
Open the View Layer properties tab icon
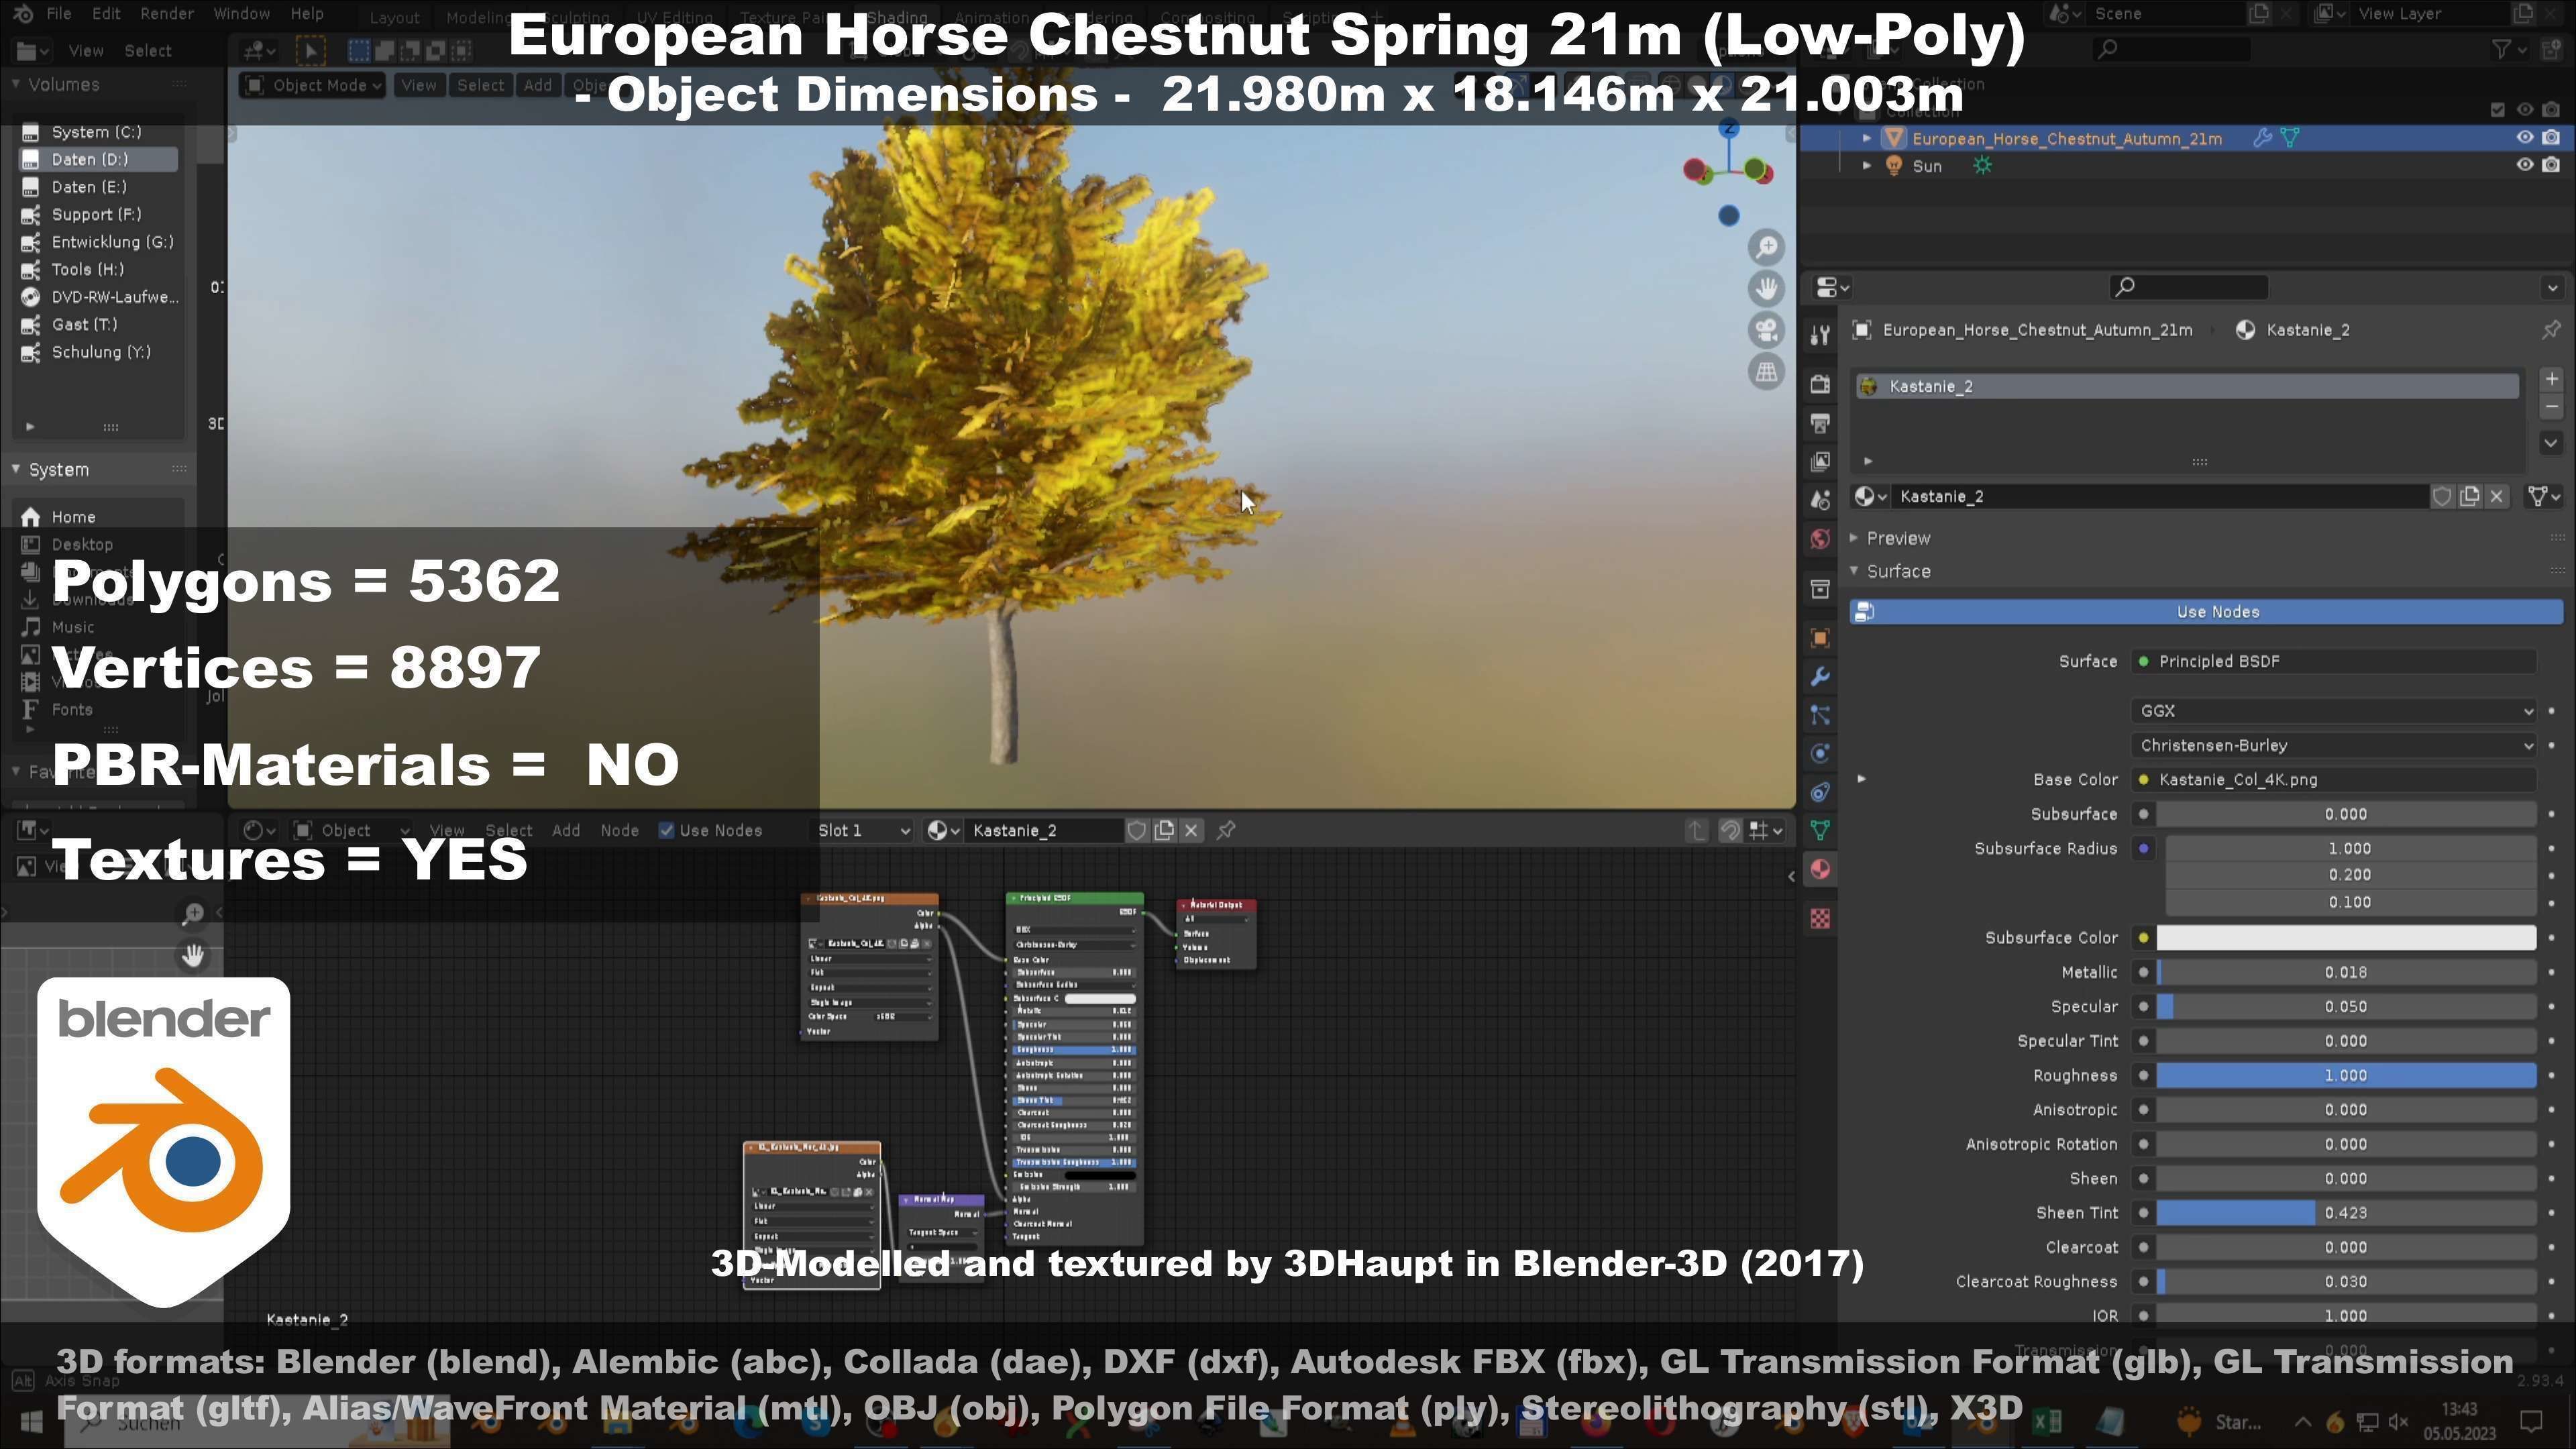pos(1820,461)
